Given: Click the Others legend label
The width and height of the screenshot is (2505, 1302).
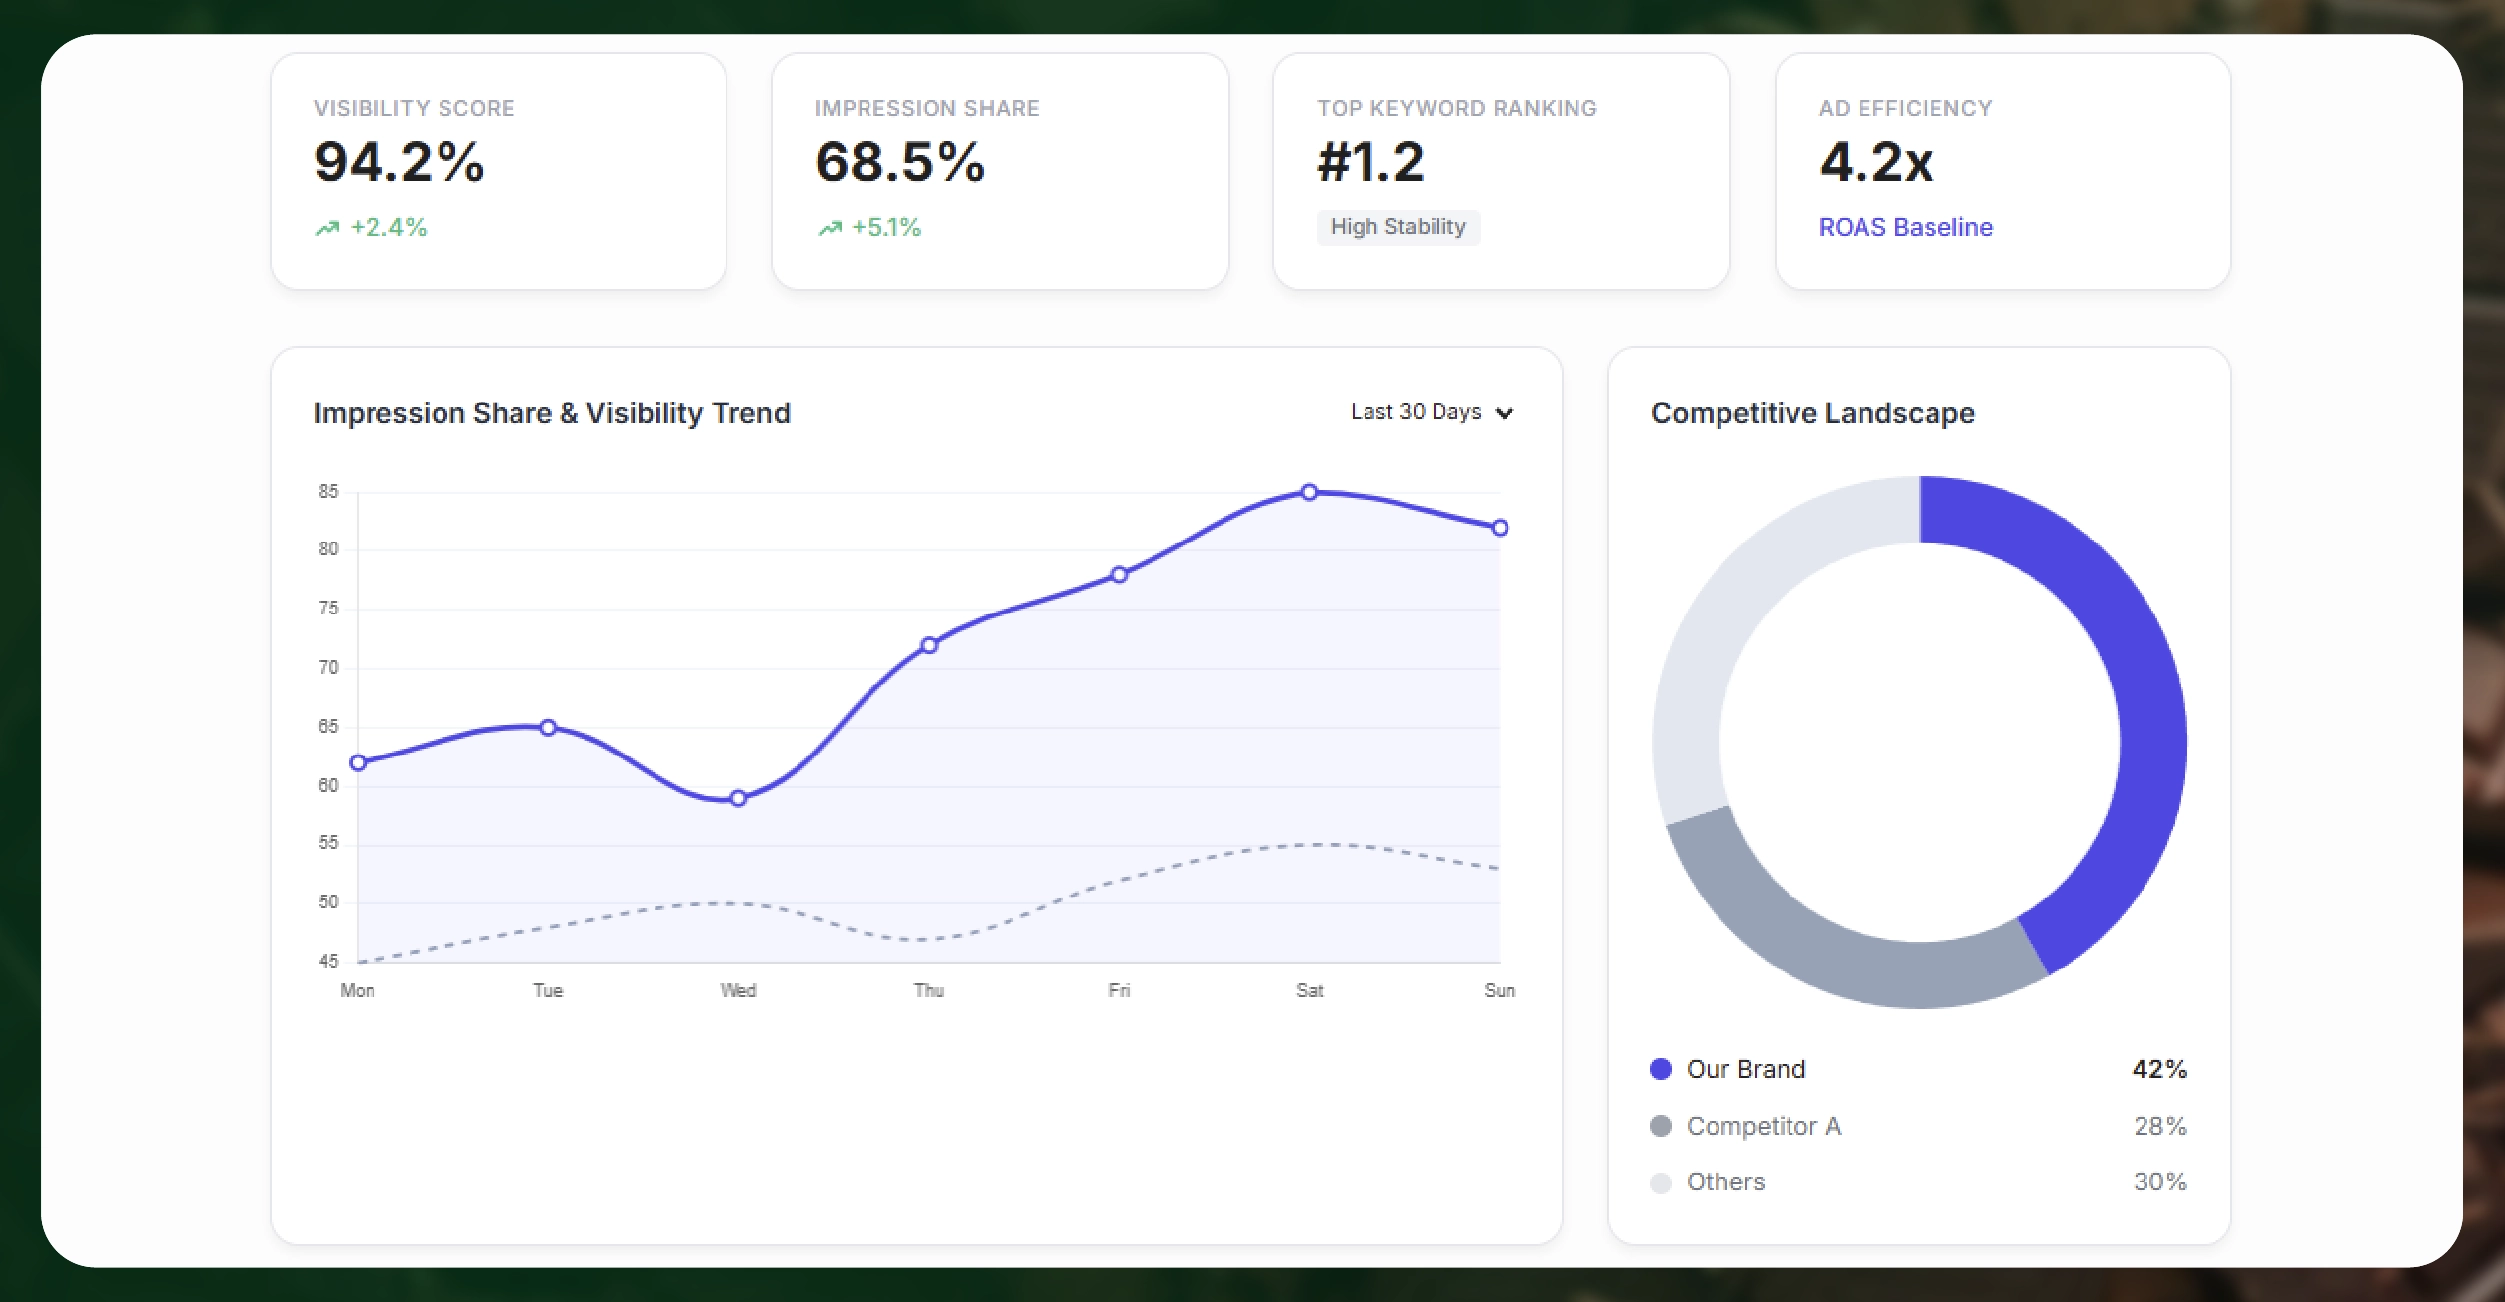Looking at the screenshot, I should [x=1726, y=1182].
